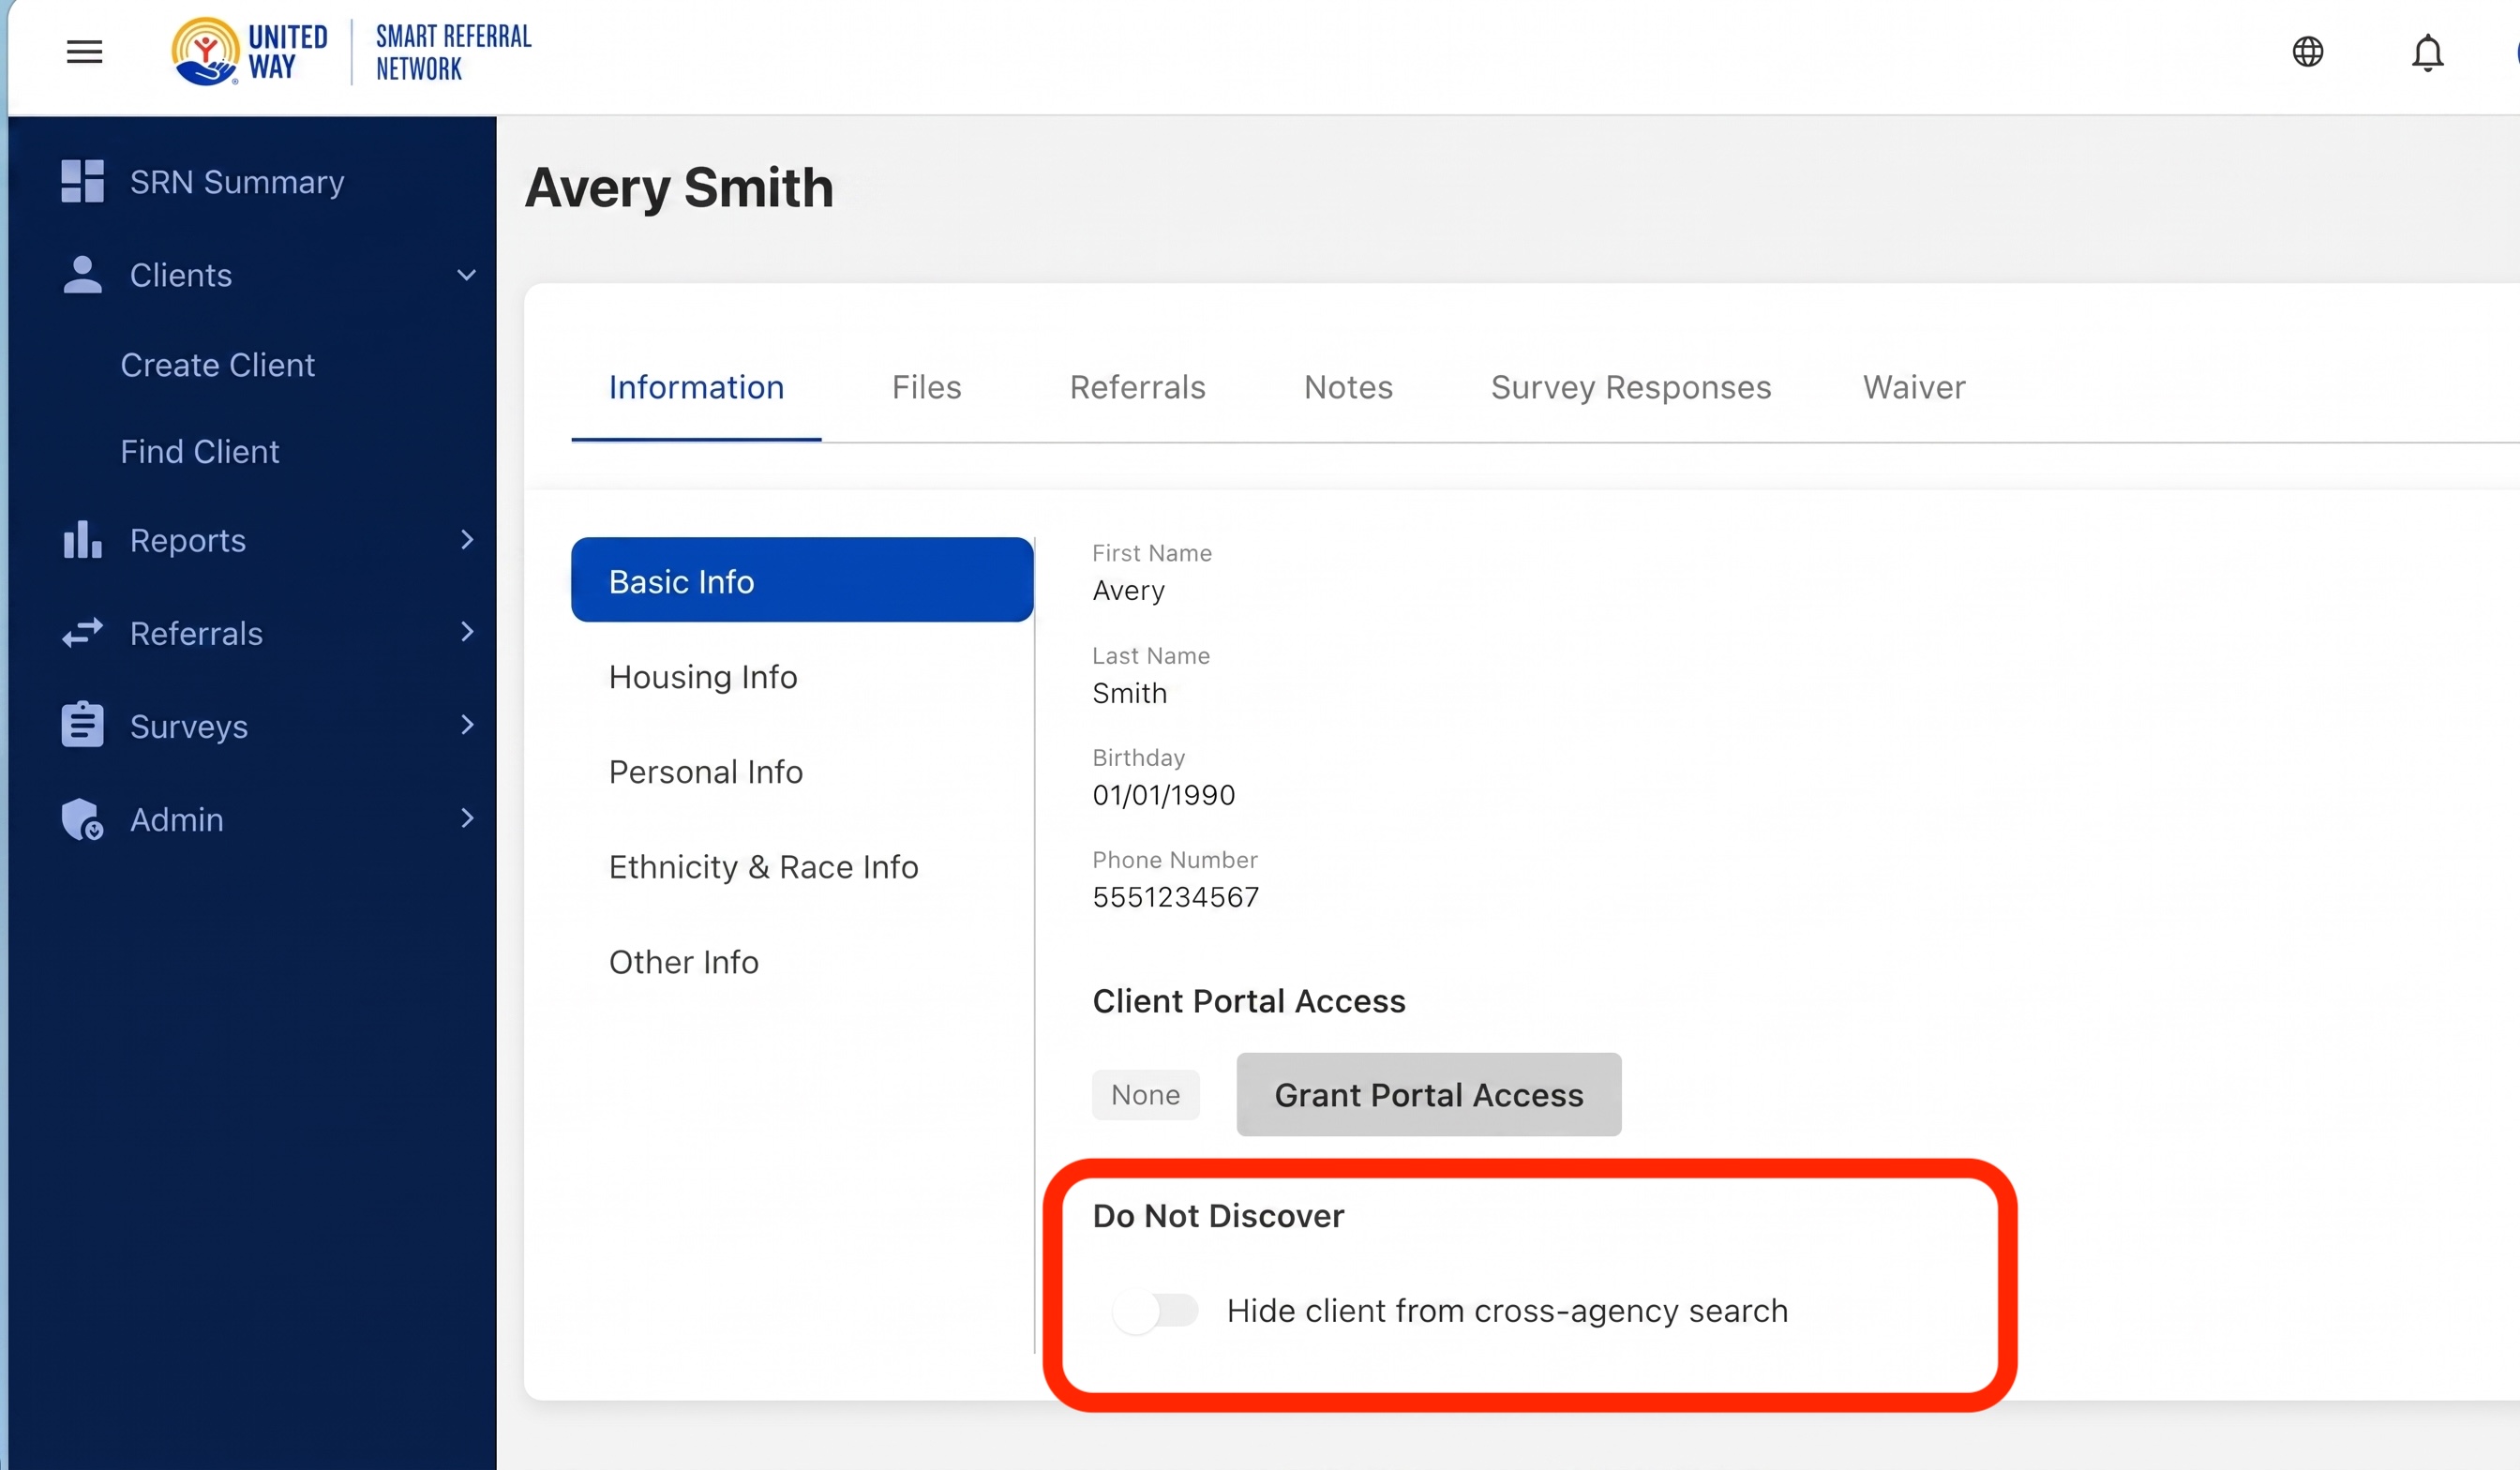
Task: Expand the Referrals sidebar chevron
Action: 467,632
